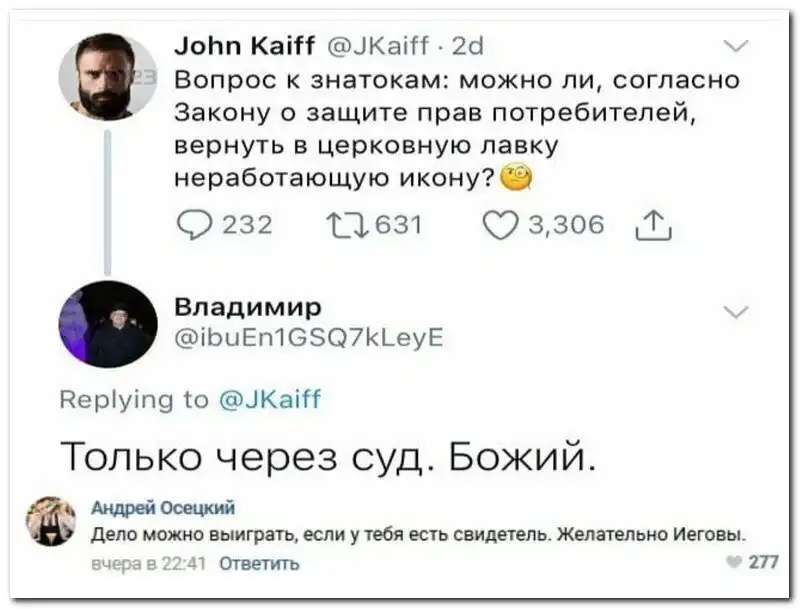
Task: Open the @ibuEn1GSQ7kLeyE handle
Action: [x=309, y=338]
